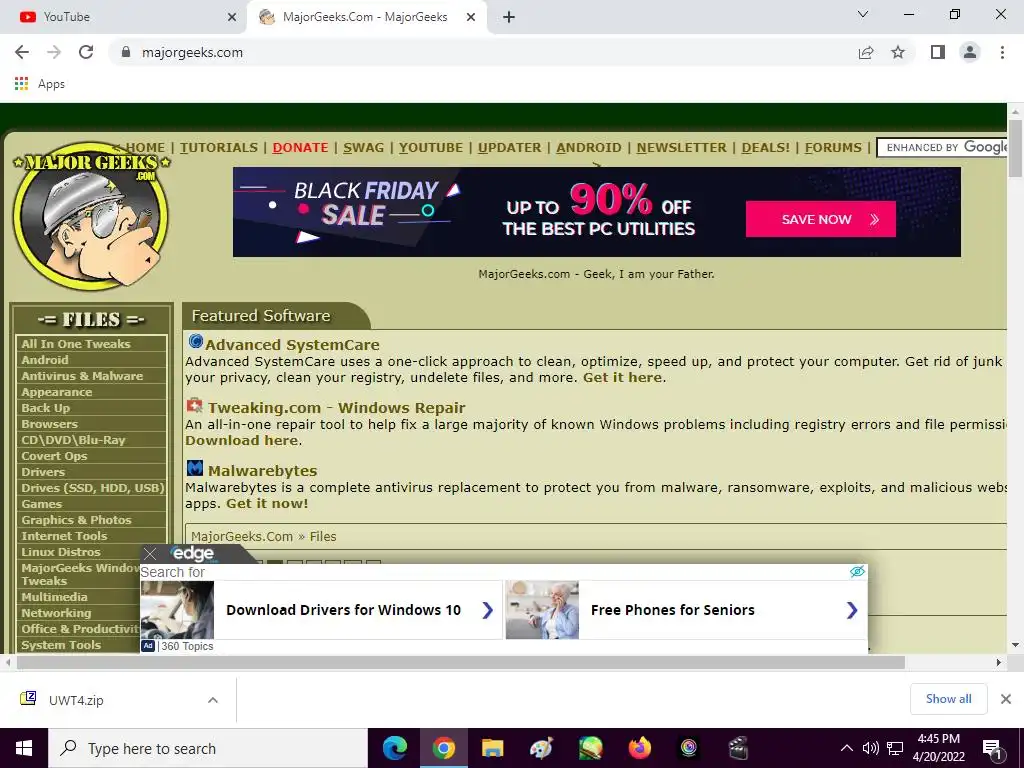Viewport: 1024px width, 768px height.
Task: Click the Malwarebytes icon
Action: [195, 468]
